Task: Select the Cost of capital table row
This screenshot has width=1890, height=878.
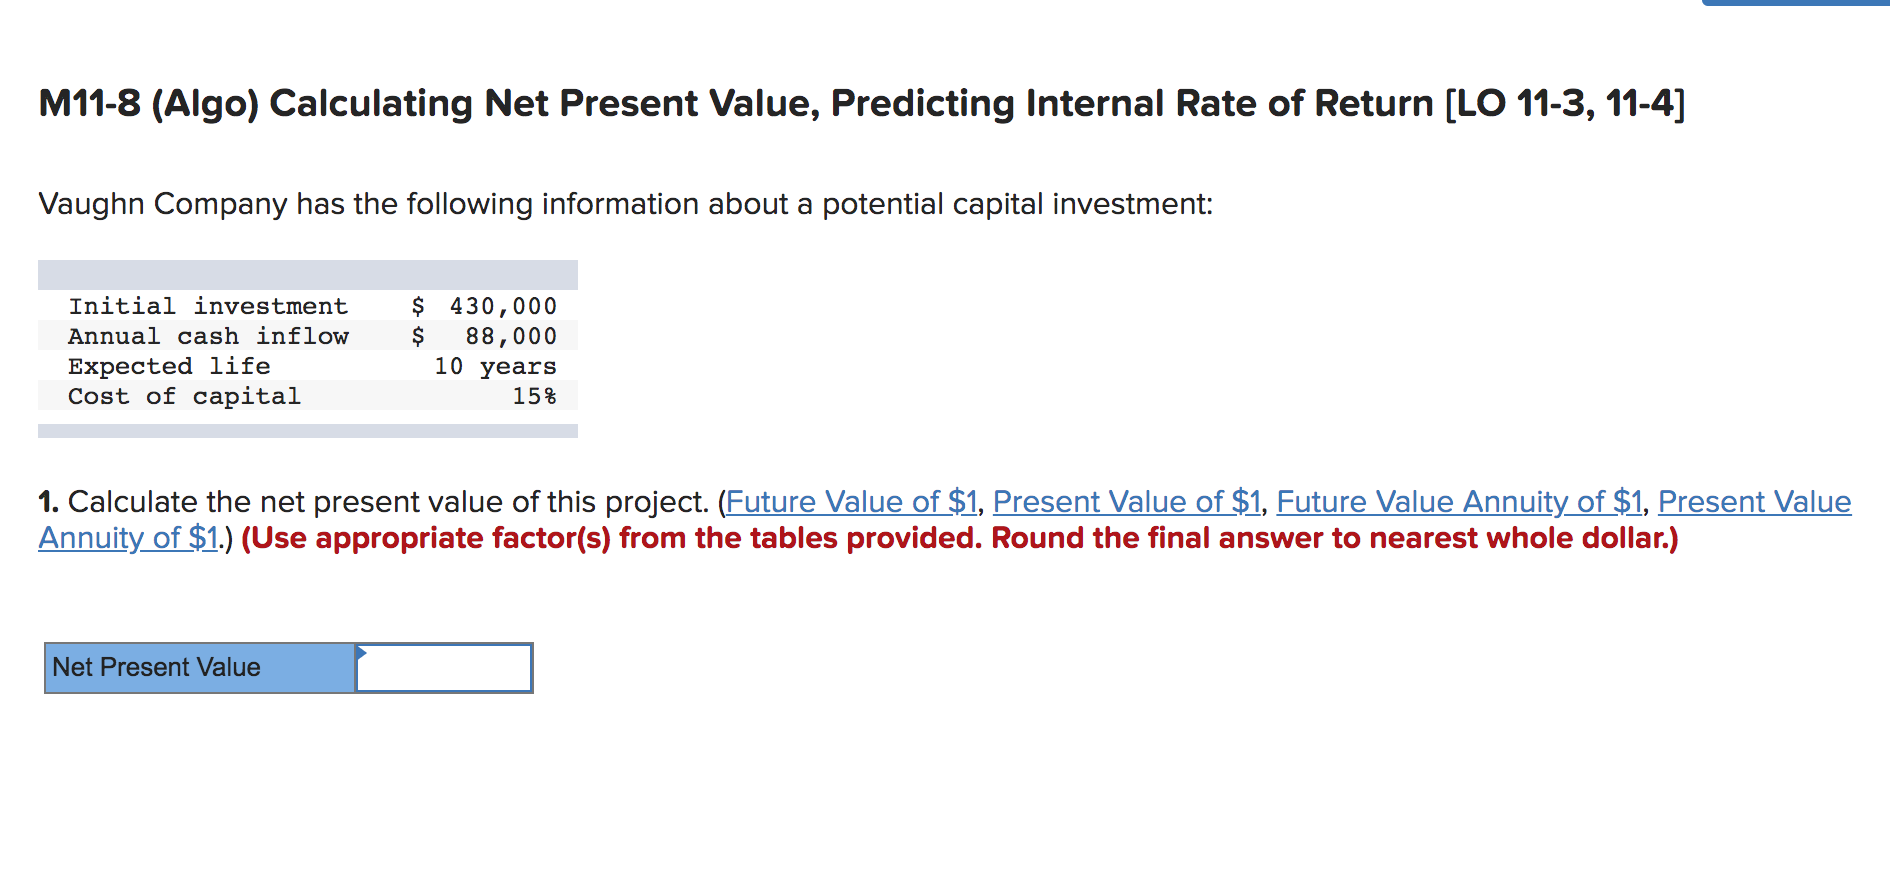Action: click(x=310, y=396)
